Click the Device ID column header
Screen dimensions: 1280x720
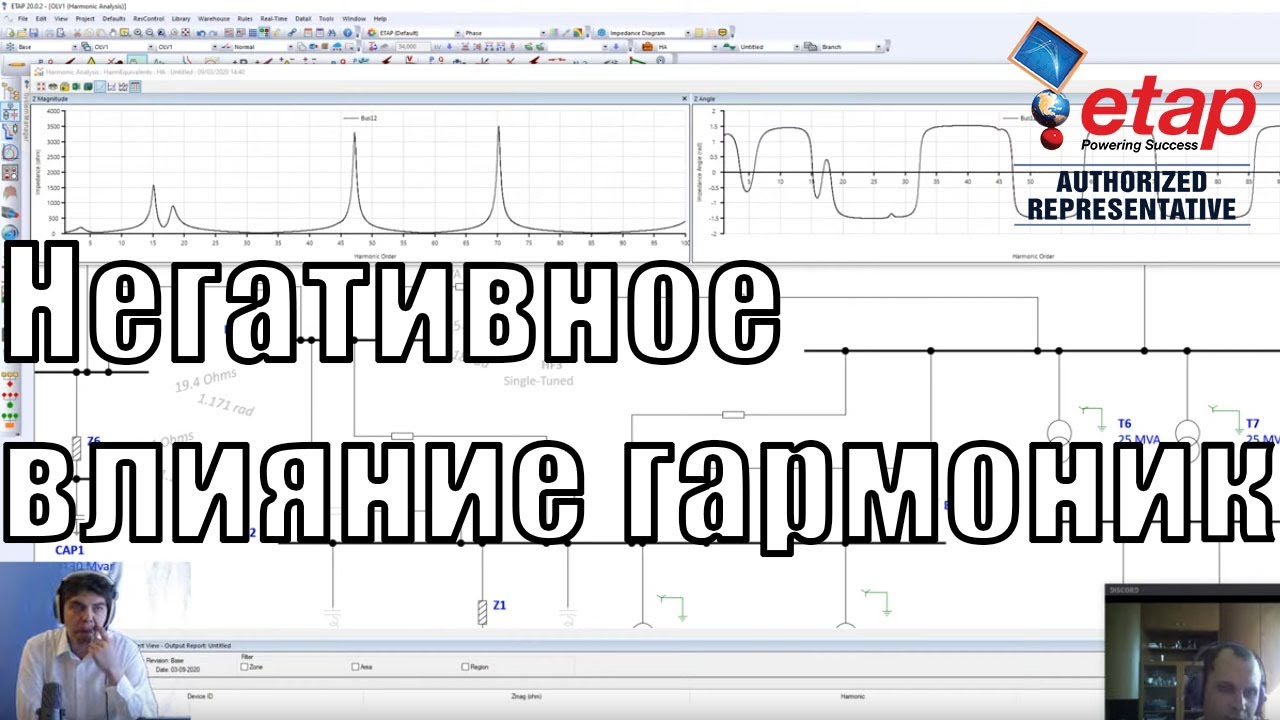200,696
